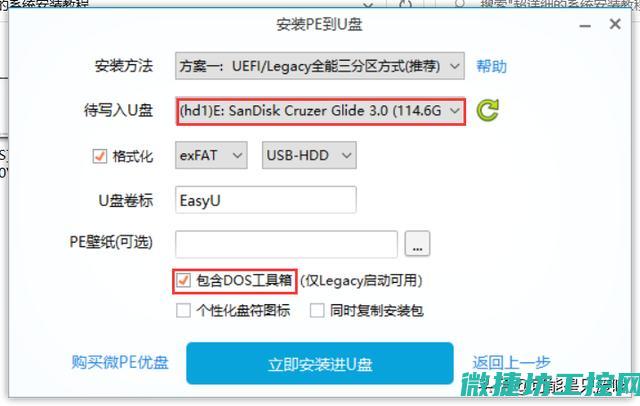Expand the USB-HDD mode dropdown
The width and height of the screenshot is (640, 406).
tap(309, 155)
